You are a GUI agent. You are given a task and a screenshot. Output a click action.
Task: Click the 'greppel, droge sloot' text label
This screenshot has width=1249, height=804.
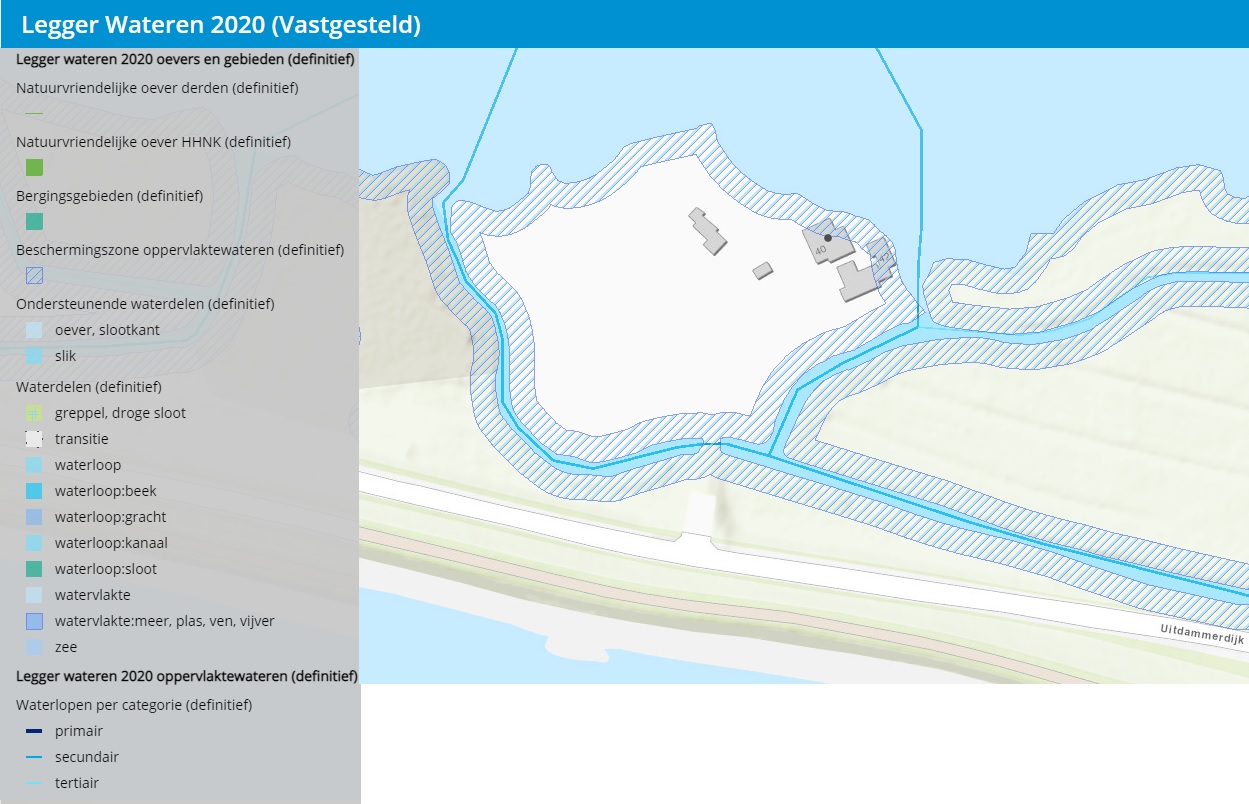pos(120,413)
